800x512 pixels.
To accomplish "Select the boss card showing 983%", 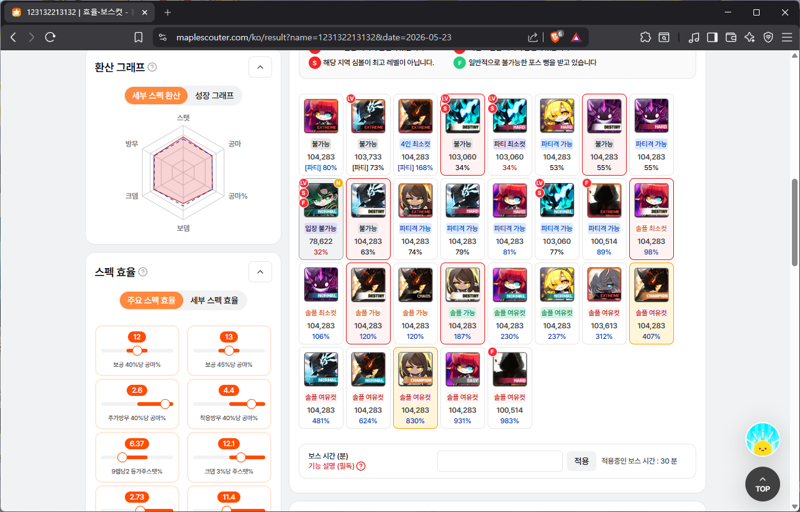I will (510, 388).
